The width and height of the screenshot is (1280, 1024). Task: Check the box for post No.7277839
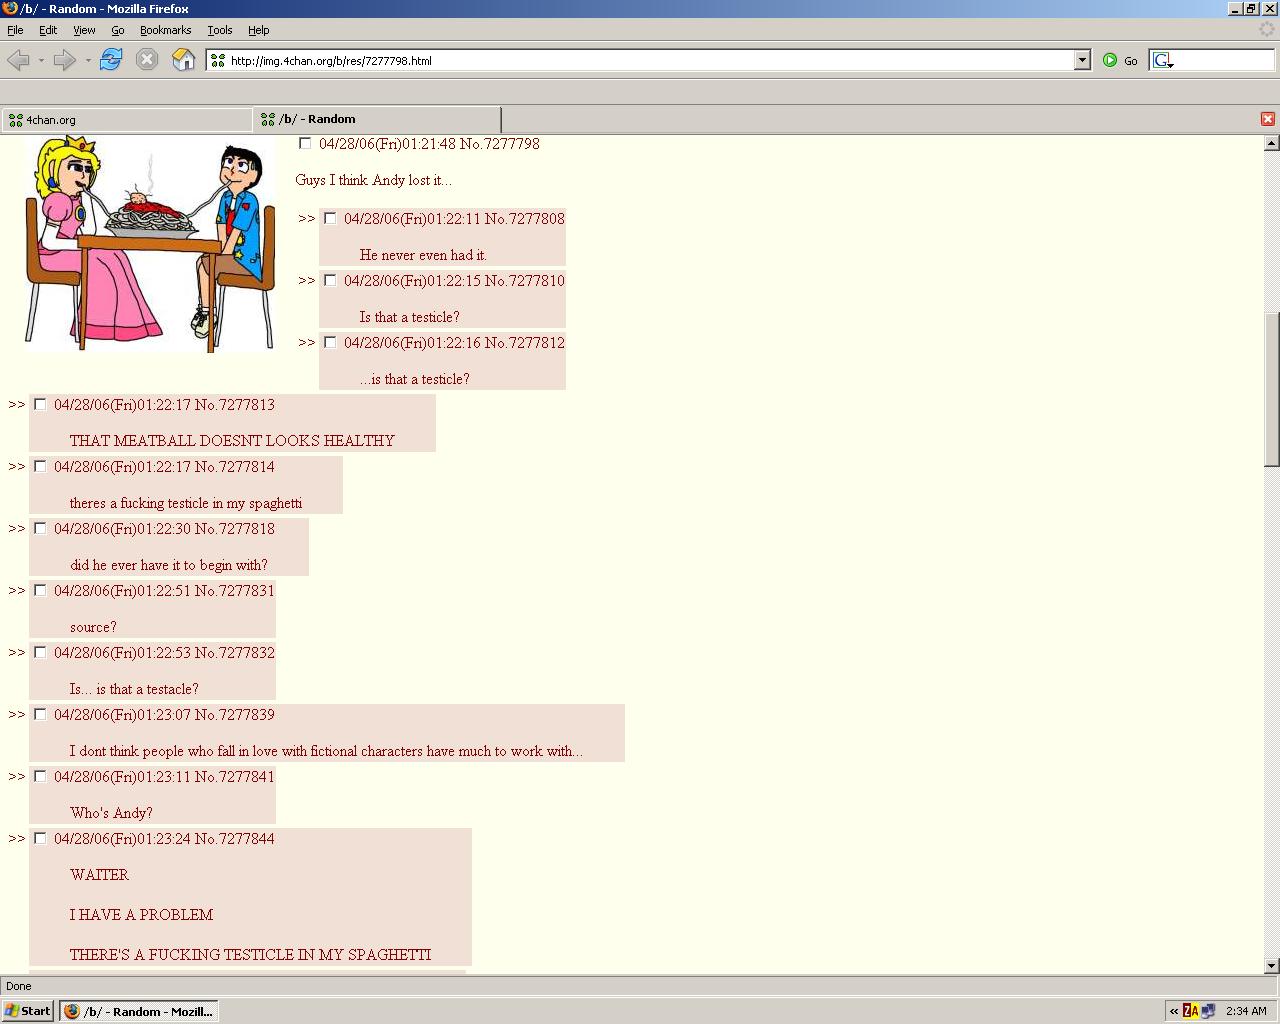[40, 714]
